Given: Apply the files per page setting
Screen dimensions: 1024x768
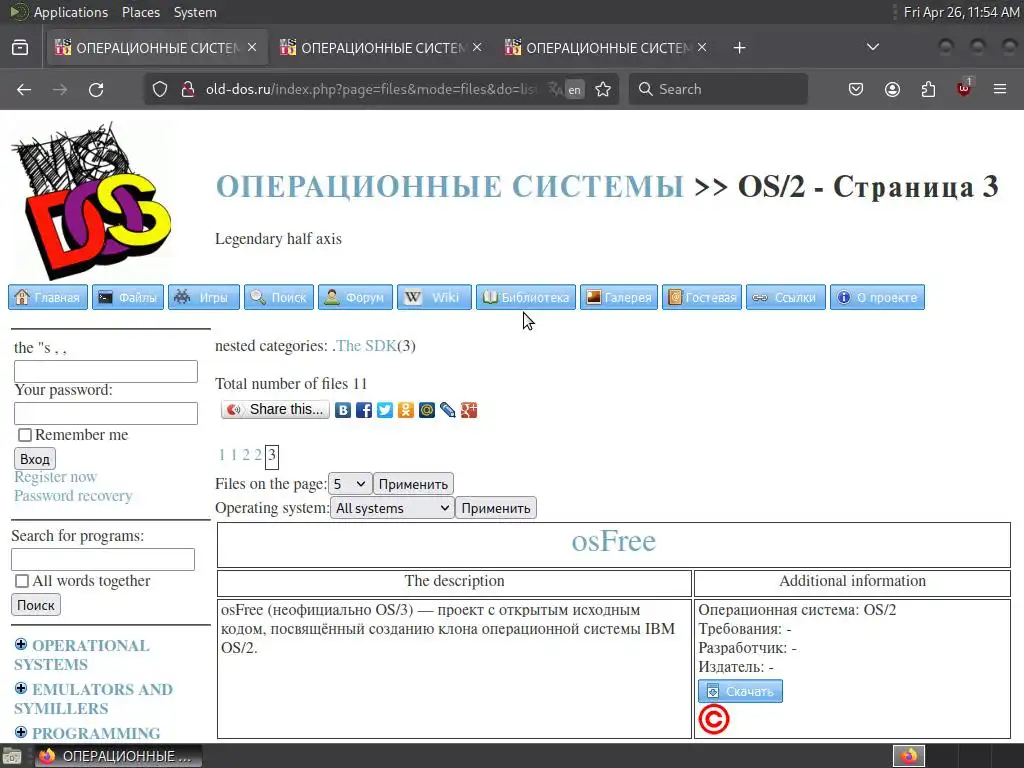Looking at the screenshot, I should coord(413,484).
